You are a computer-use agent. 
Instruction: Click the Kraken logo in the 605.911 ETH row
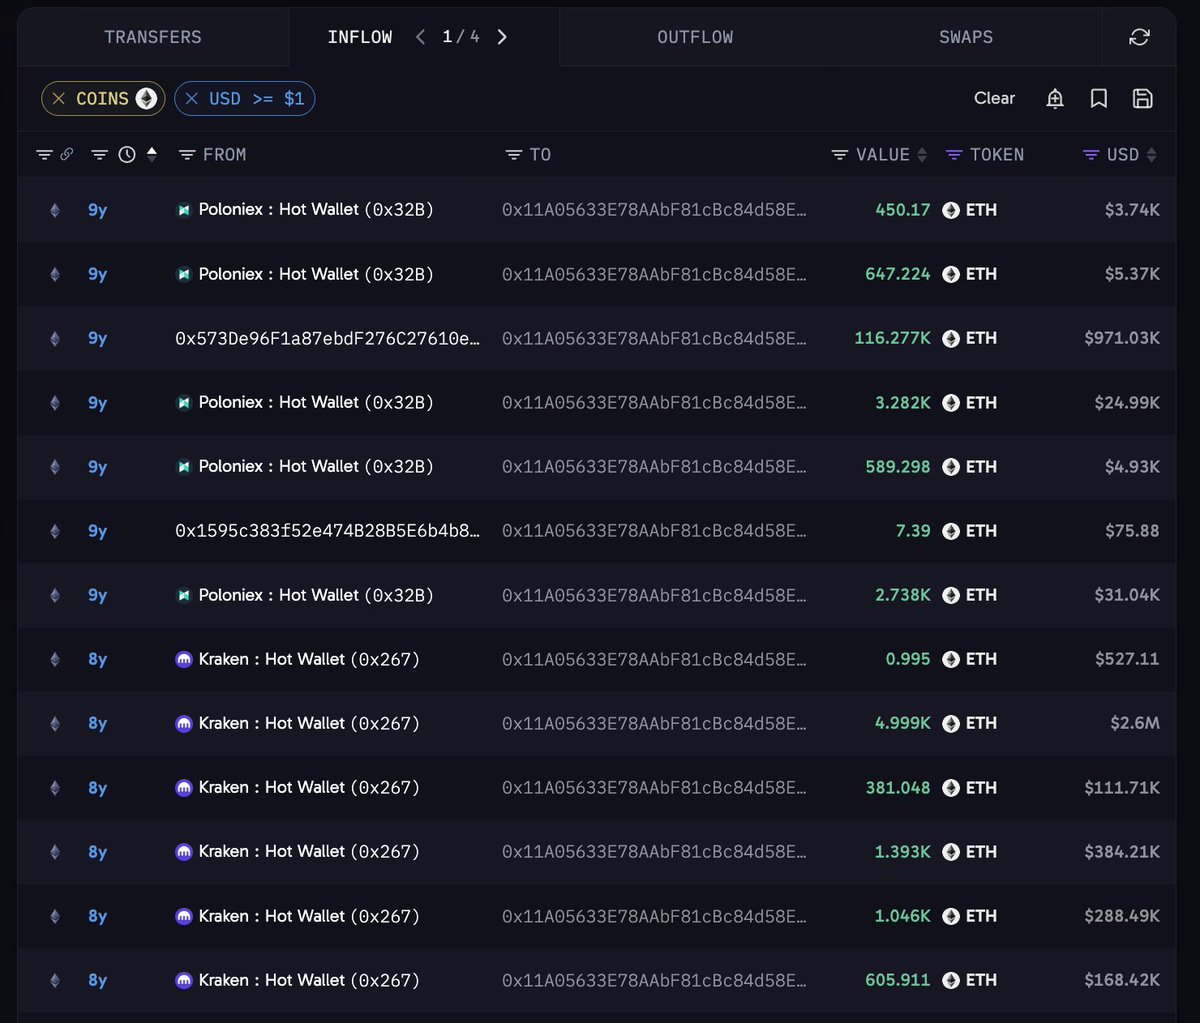click(184, 980)
